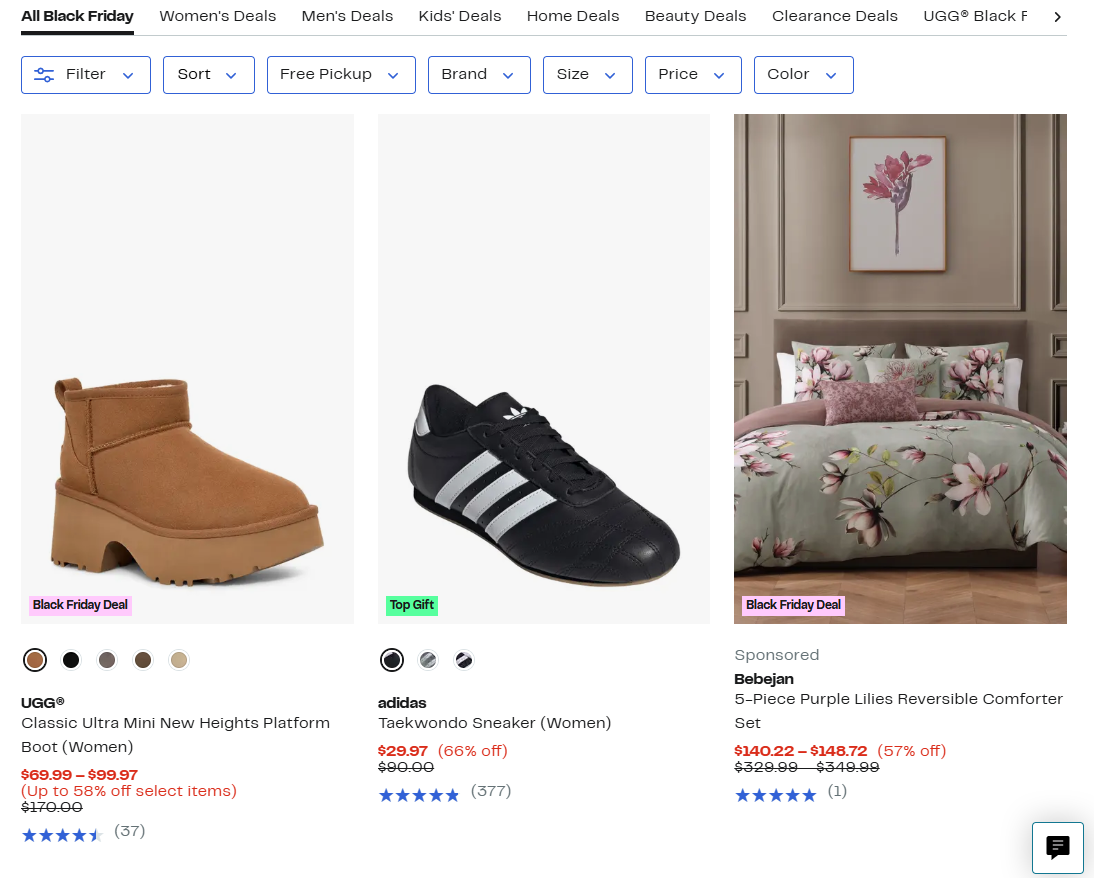The width and height of the screenshot is (1094, 878).
Task: Expand the Price filter dropdown
Action: (x=692, y=75)
